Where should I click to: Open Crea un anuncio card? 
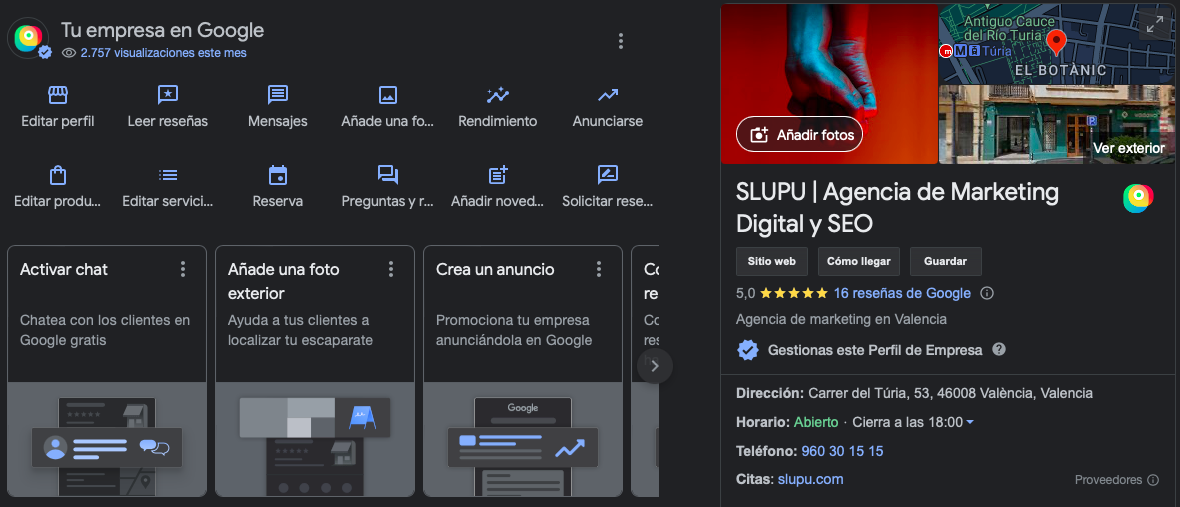pyautogui.click(x=523, y=371)
